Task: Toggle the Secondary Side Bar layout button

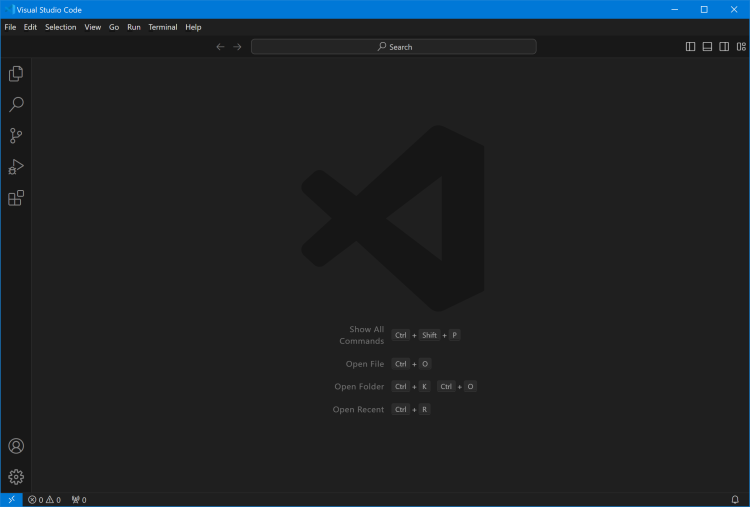Action: pos(724,47)
